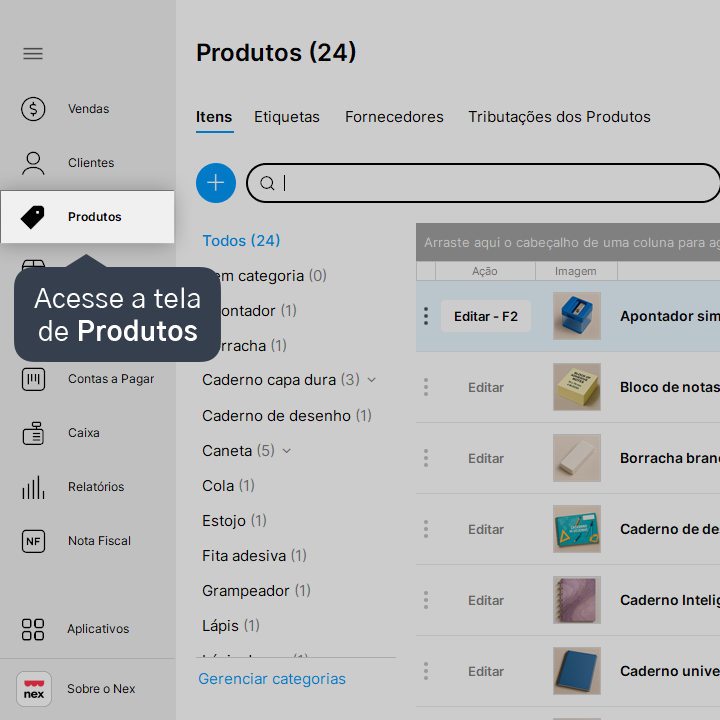Switch to the Itens tab

point(214,117)
